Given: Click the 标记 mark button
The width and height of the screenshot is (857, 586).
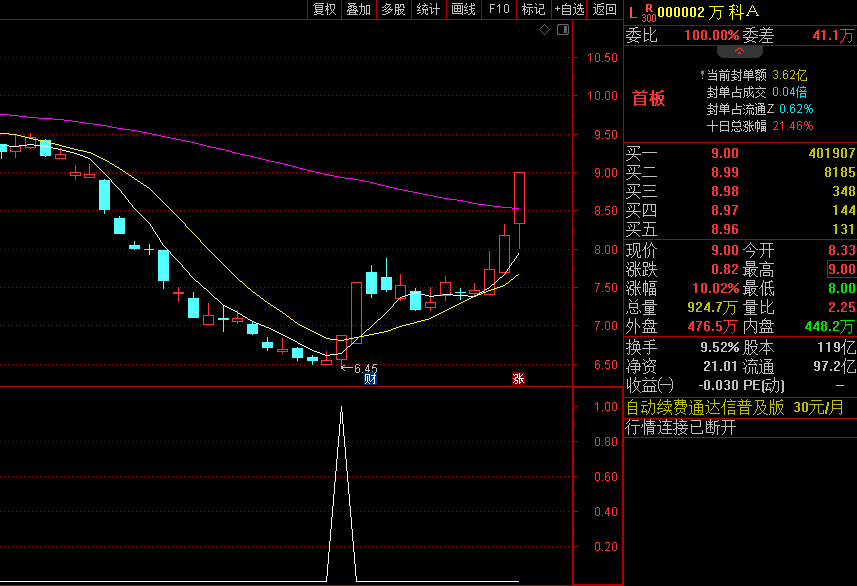Looking at the screenshot, I should coord(533,9).
